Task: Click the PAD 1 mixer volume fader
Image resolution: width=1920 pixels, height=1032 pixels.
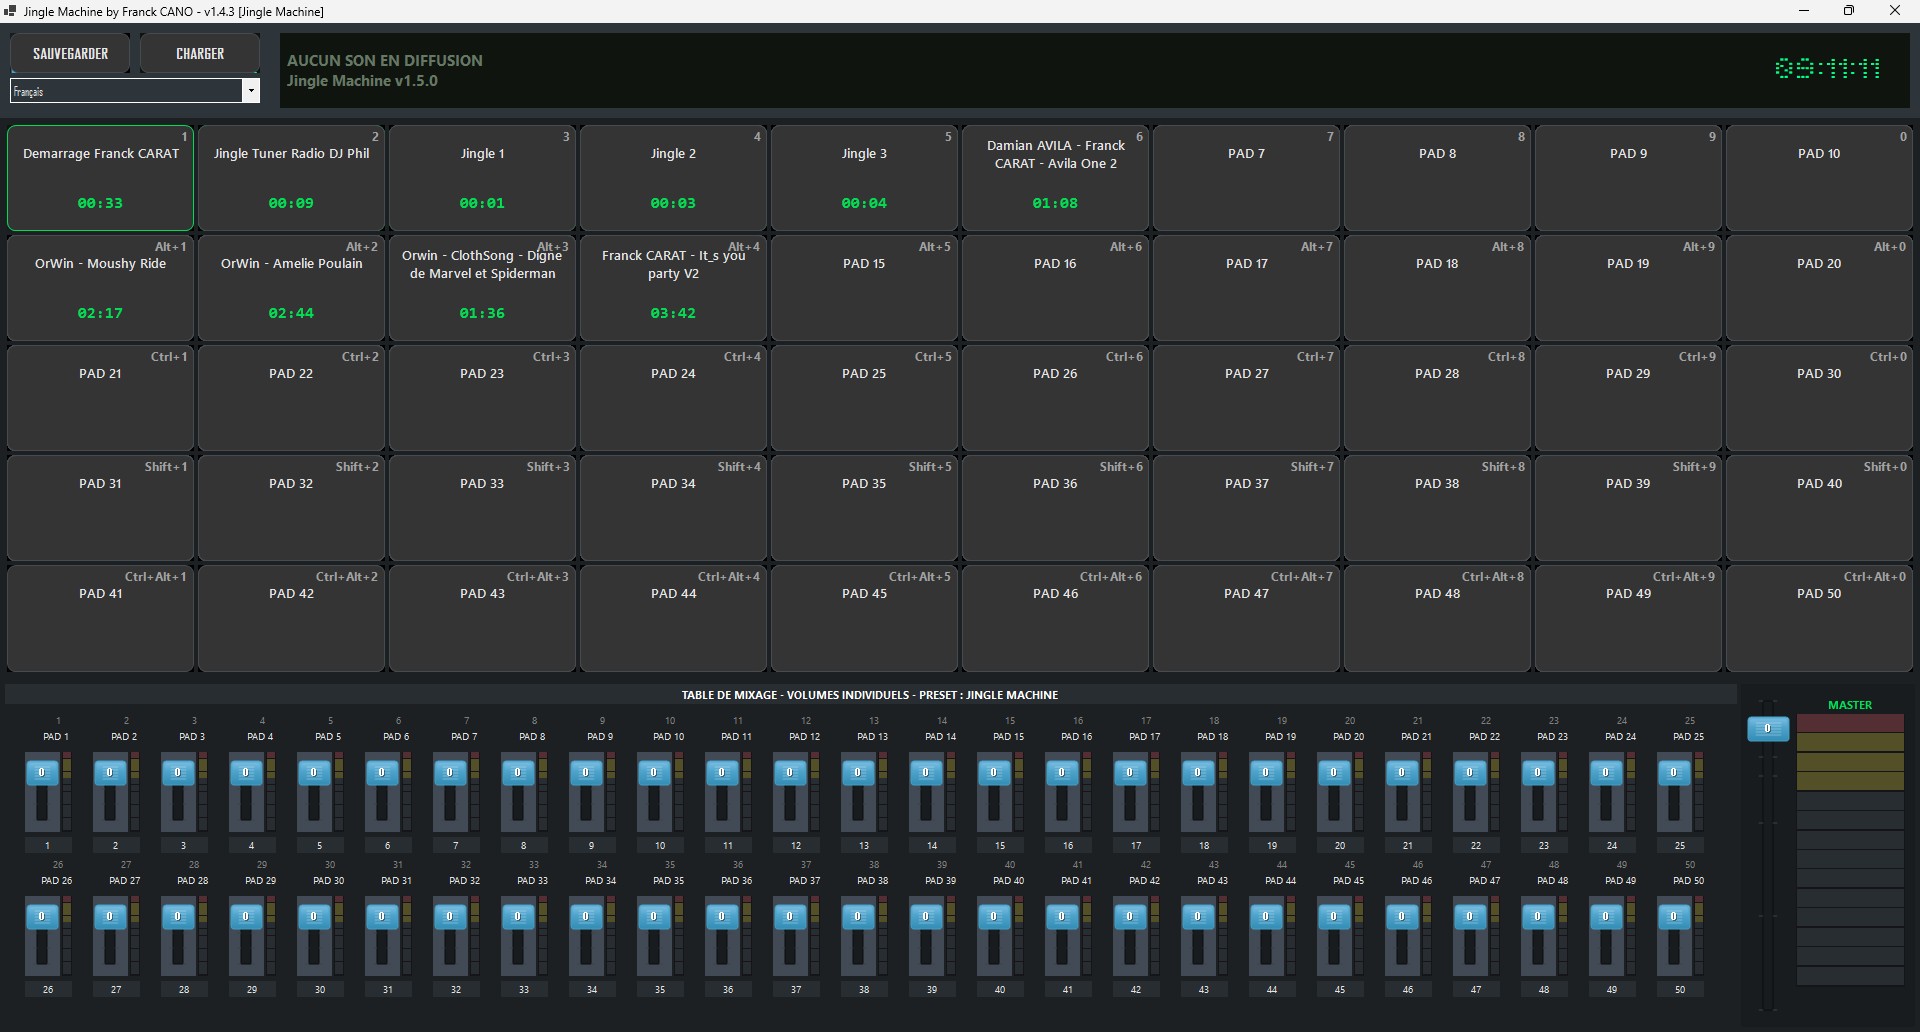Action: (42, 772)
